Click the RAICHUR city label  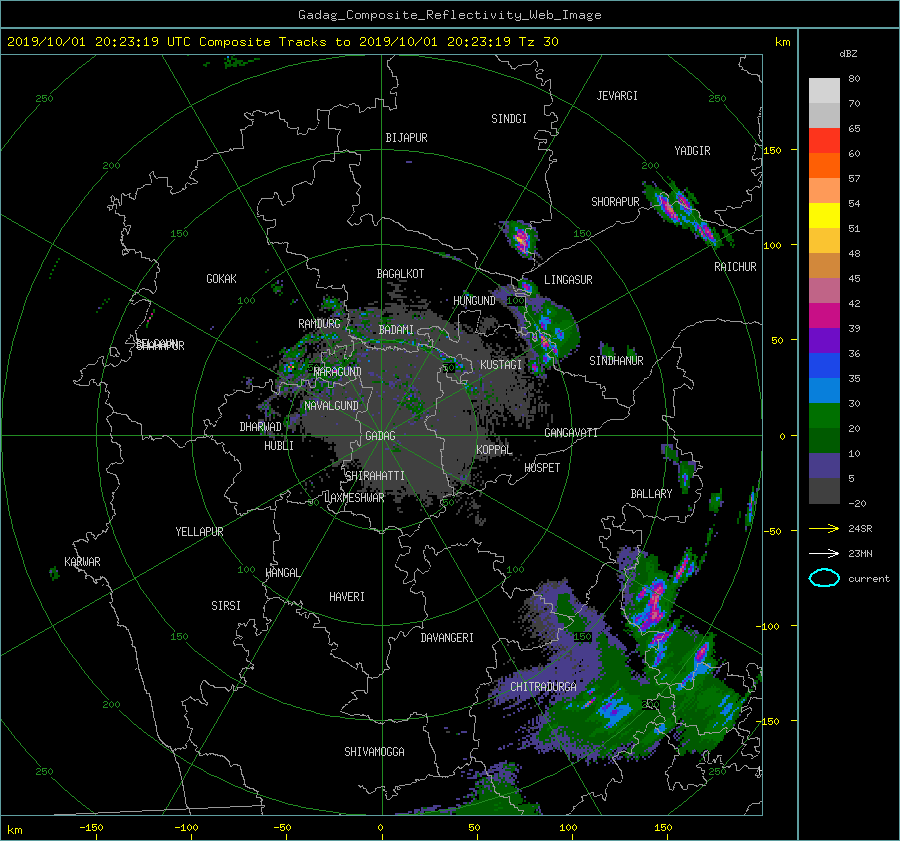[x=735, y=267]
